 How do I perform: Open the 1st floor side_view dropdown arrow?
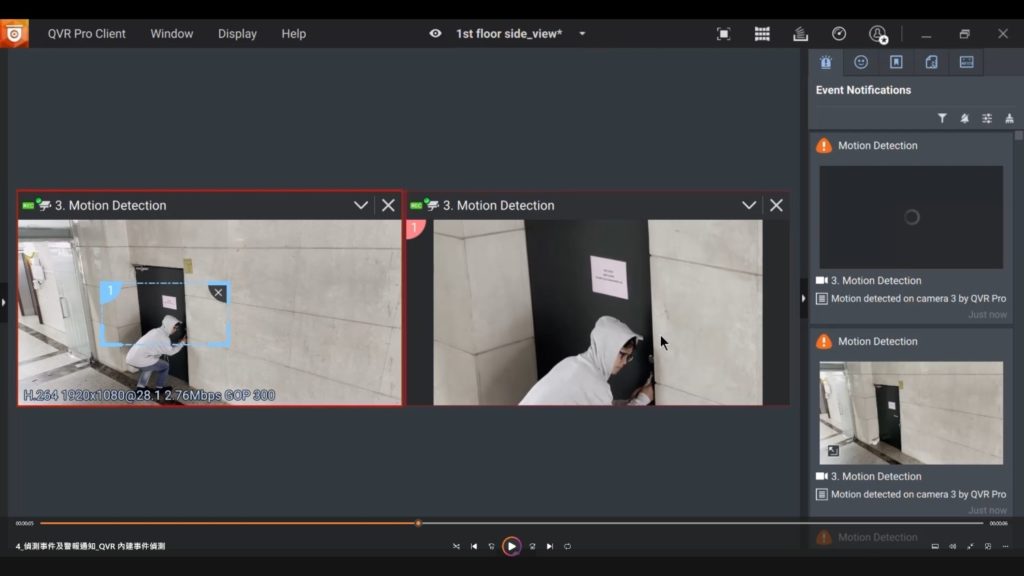(x=582, y=34)
